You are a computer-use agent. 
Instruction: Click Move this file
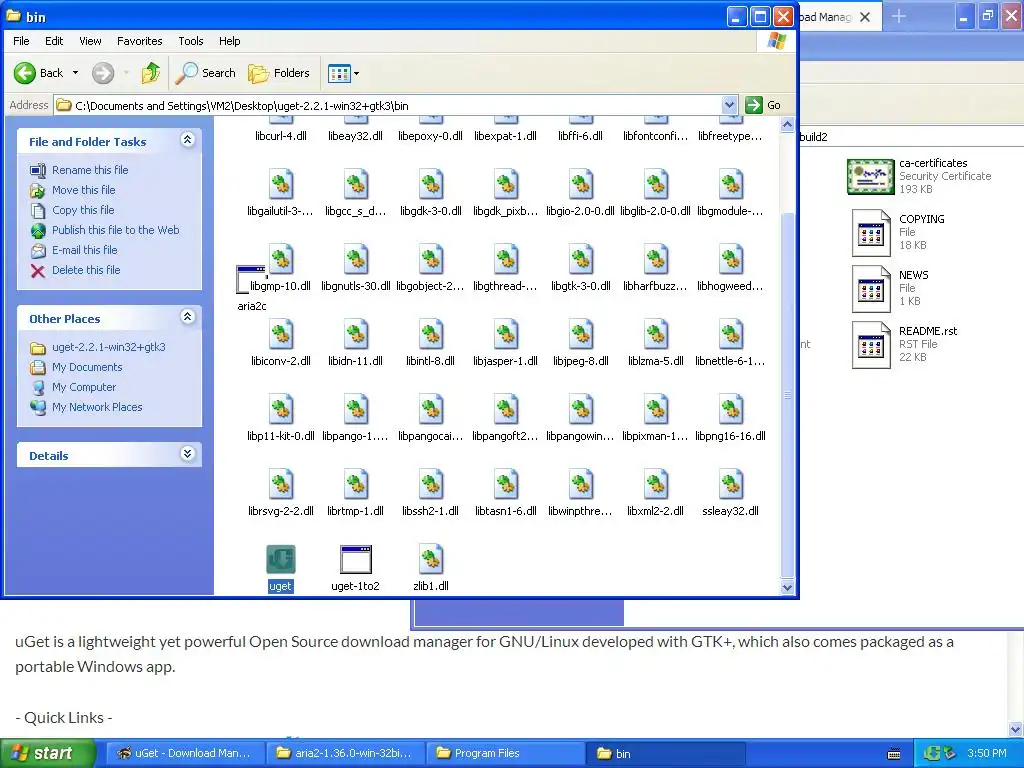pyautogui.click(x=84, y=190)
